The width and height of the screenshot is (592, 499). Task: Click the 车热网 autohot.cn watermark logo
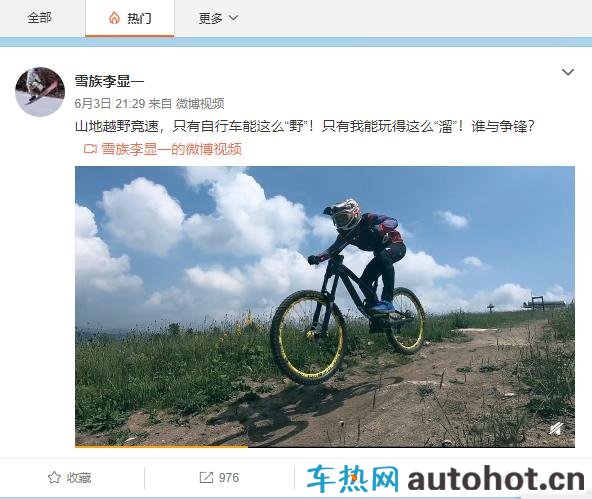pos(446,479)
